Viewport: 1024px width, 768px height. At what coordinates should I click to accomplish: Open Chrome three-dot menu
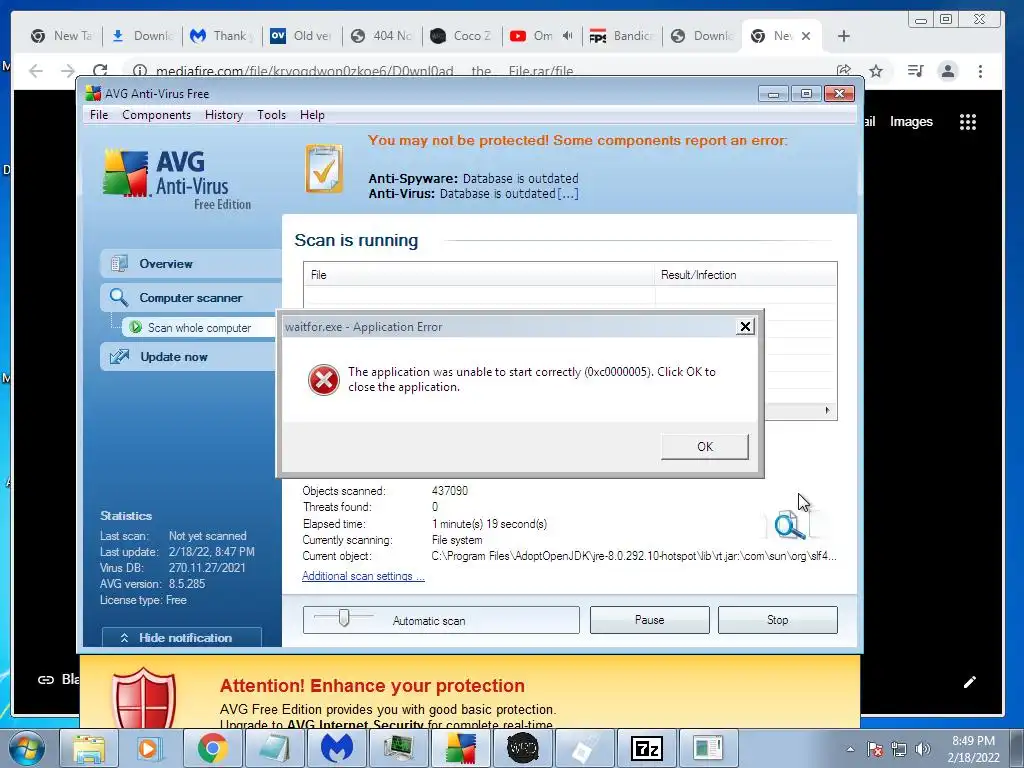pyautogui.click(x=980, y=71)
